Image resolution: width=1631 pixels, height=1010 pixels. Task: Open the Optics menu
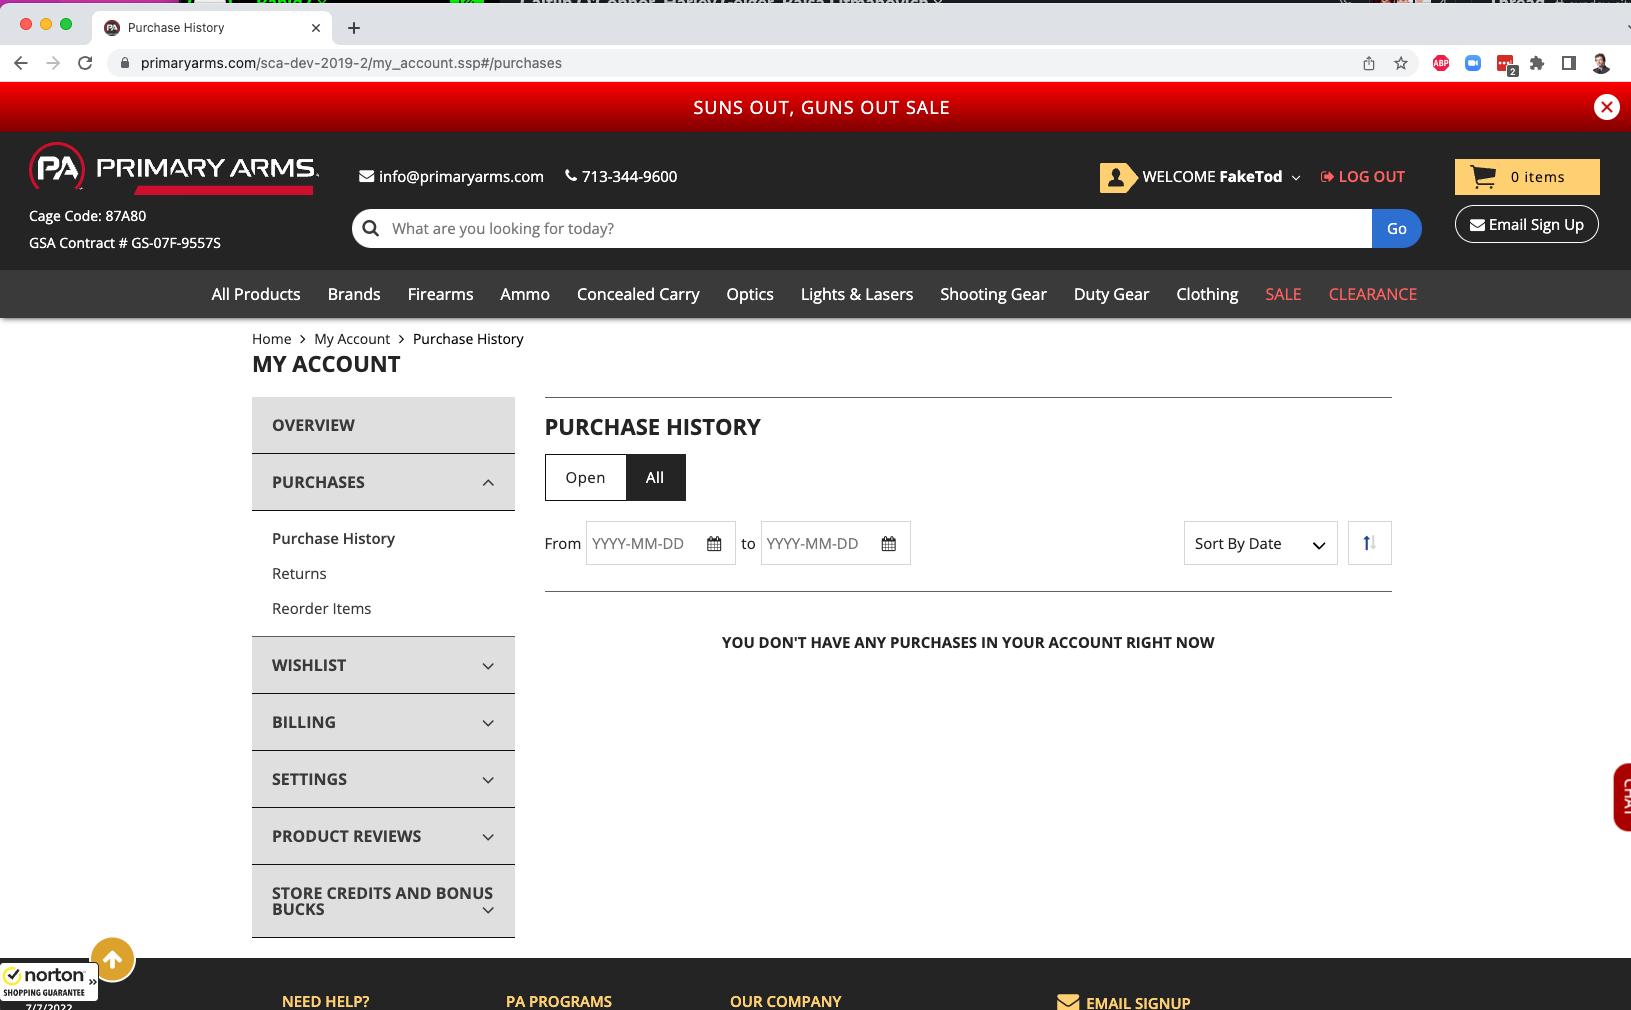(749, 294)
